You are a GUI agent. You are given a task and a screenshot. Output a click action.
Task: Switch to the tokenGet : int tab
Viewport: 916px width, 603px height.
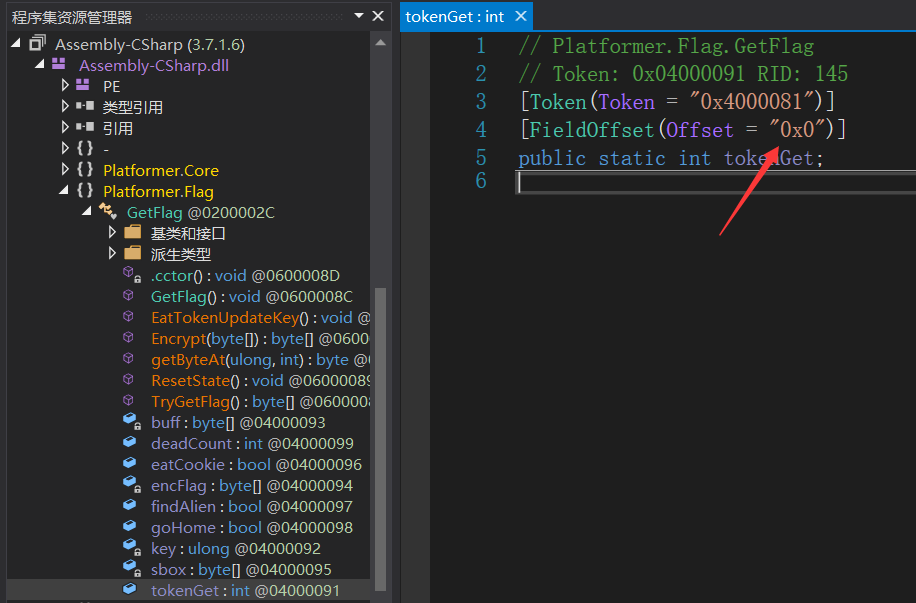pos(454,16)
